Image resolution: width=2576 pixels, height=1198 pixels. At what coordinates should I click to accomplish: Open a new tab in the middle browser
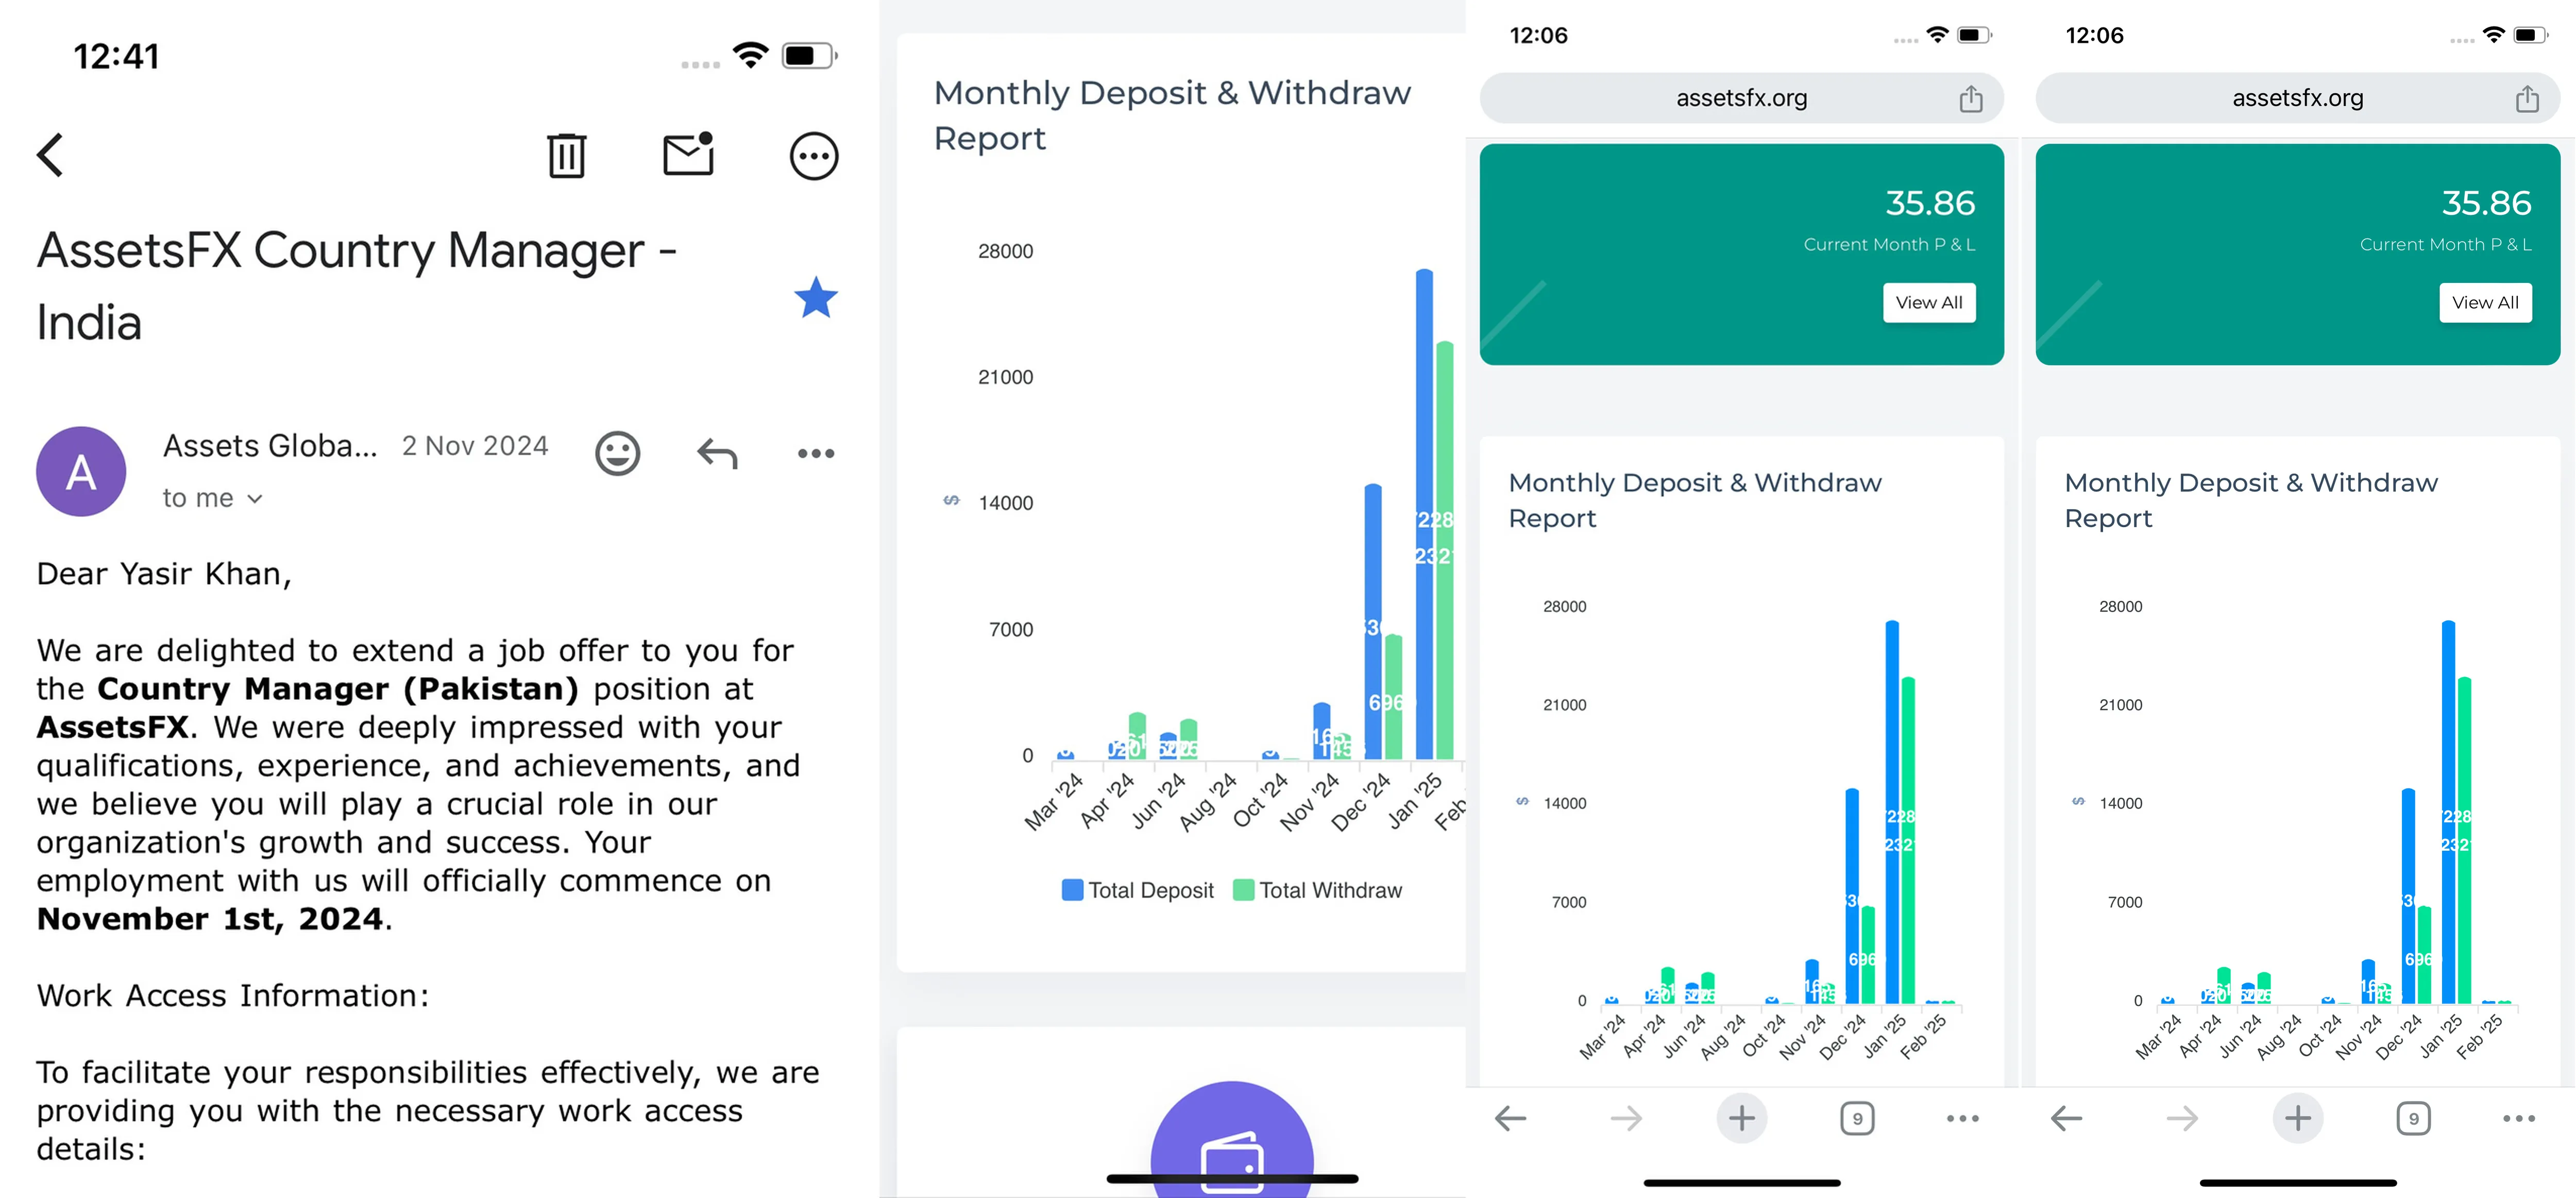[1741, 1118]
